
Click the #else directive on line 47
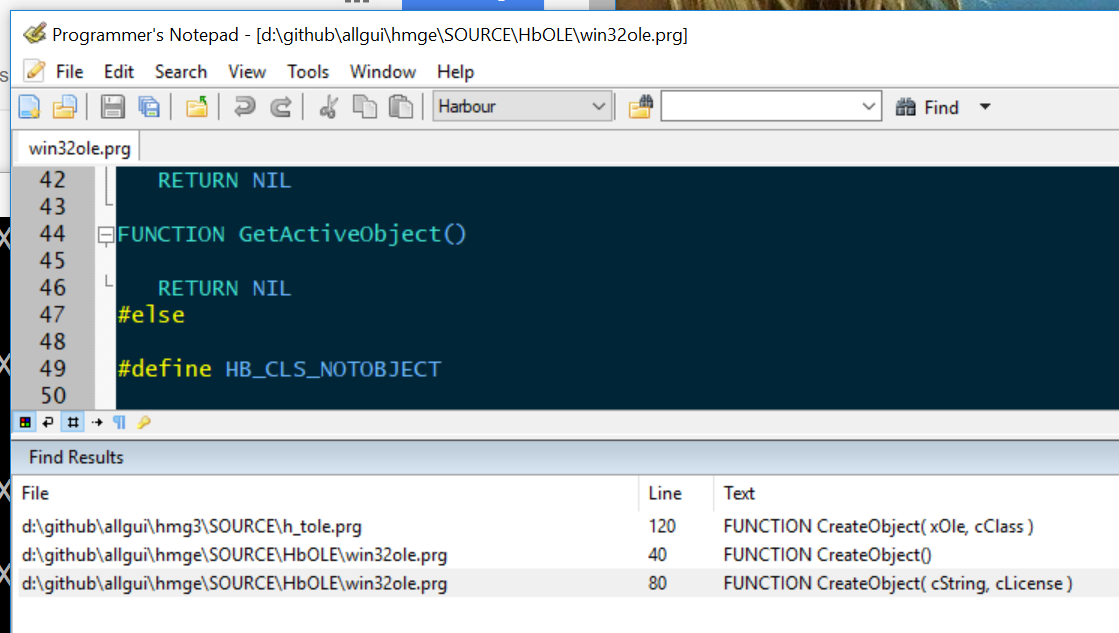coord(151,315)
